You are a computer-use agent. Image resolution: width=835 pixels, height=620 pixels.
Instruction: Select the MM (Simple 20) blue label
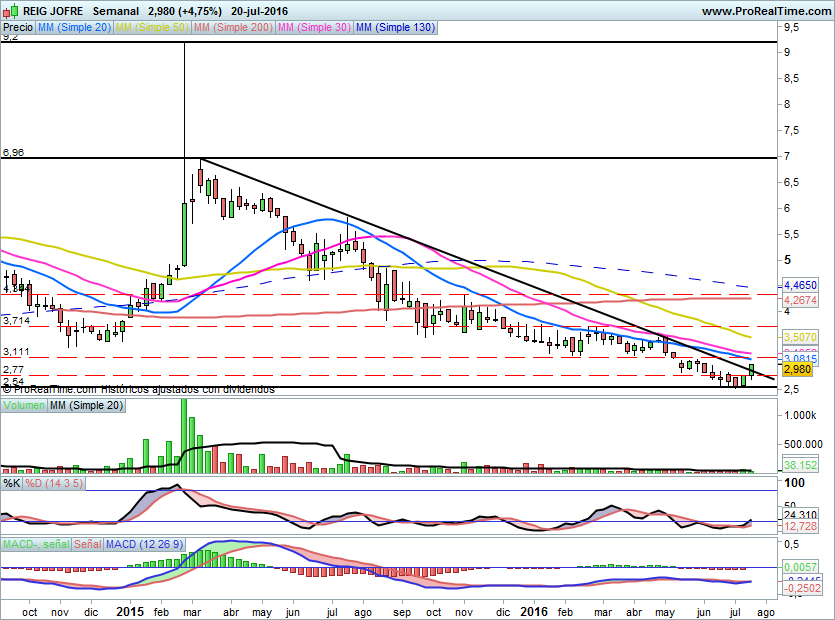[74, 28]
